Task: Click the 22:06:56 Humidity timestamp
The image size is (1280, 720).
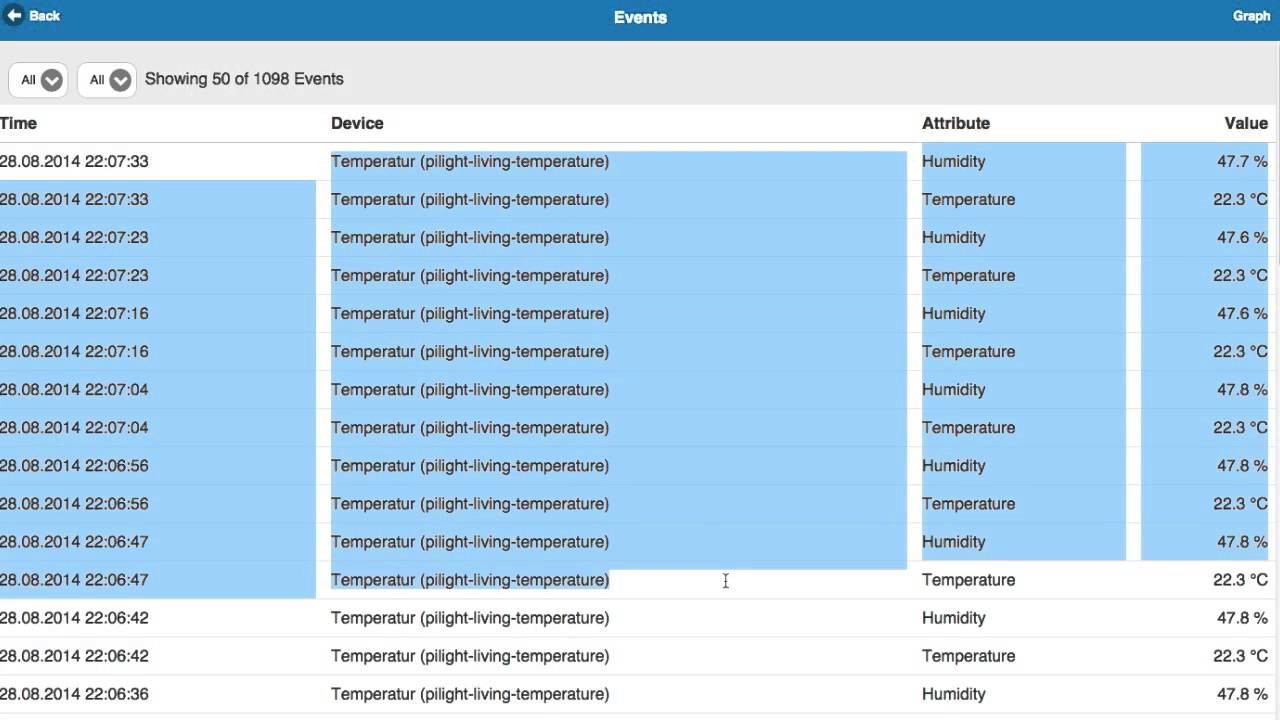Action: point(74,466)
